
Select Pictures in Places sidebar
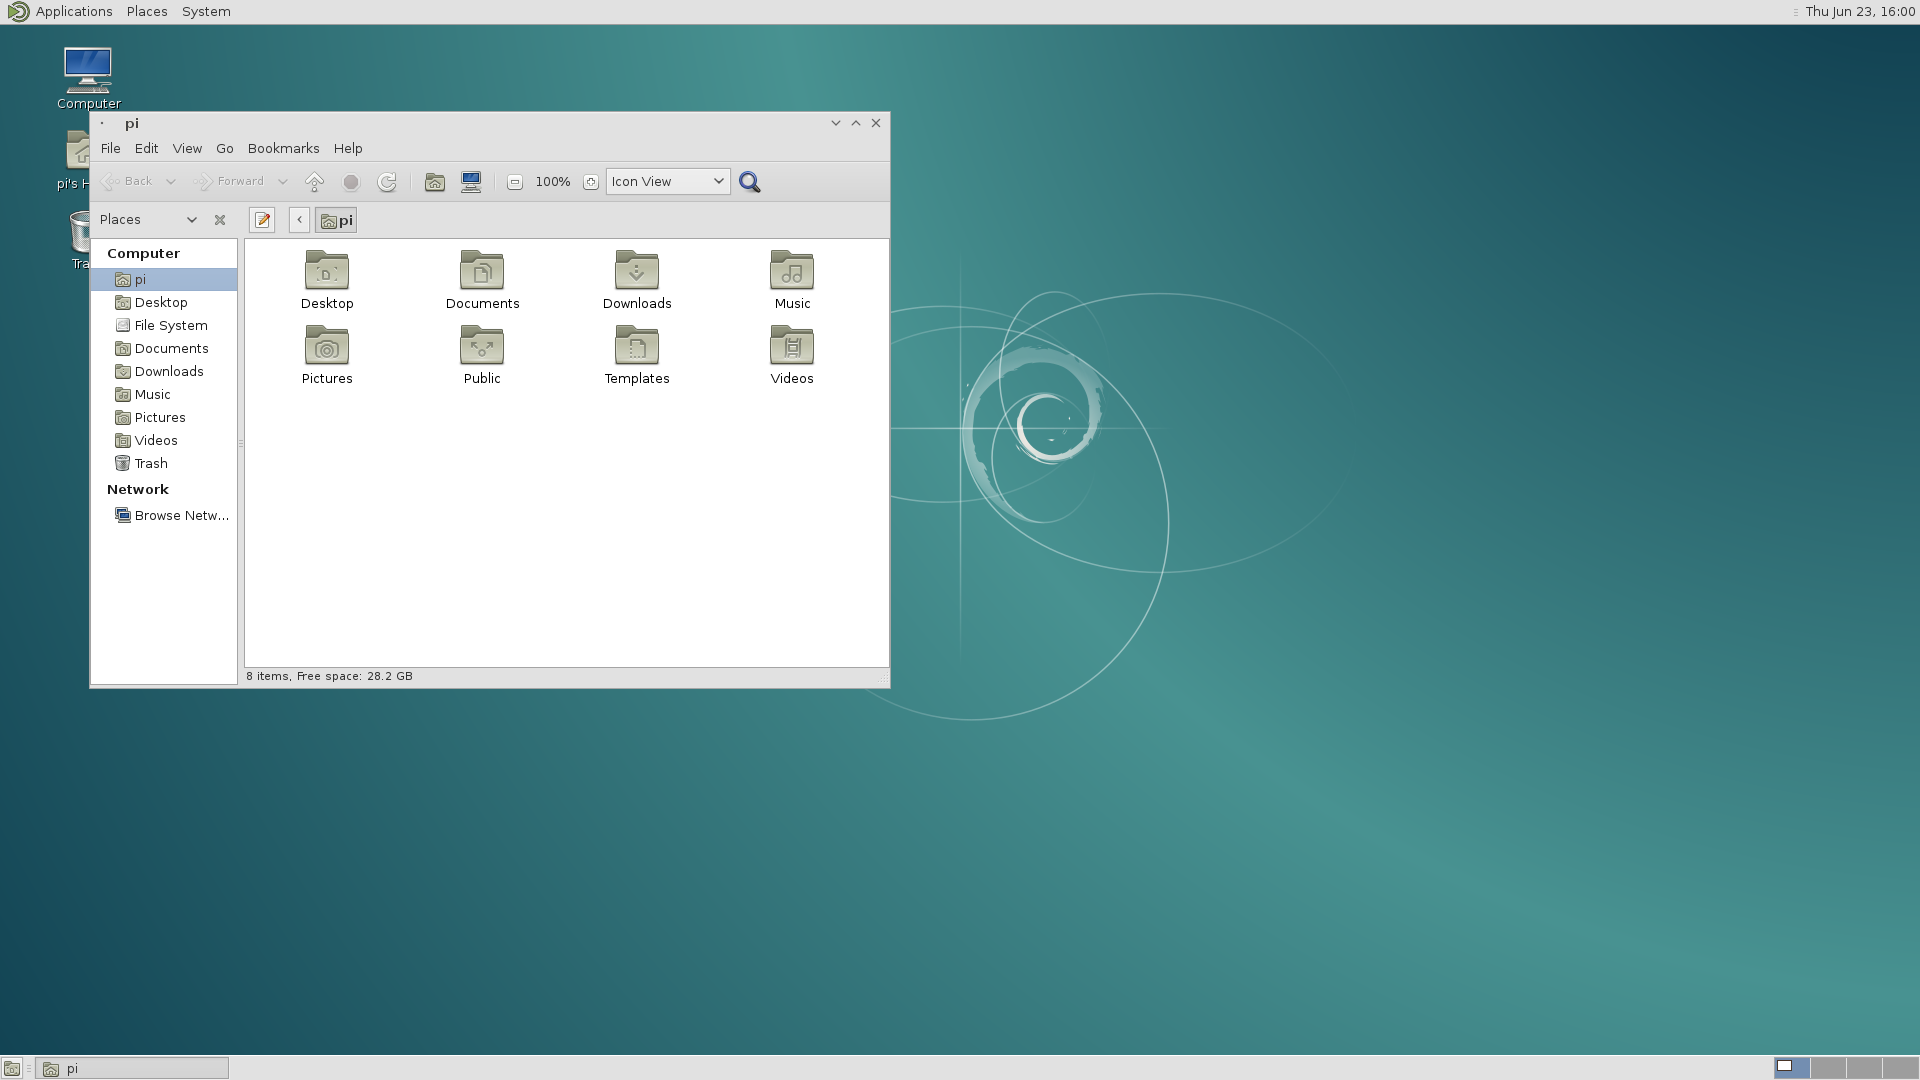164,418
